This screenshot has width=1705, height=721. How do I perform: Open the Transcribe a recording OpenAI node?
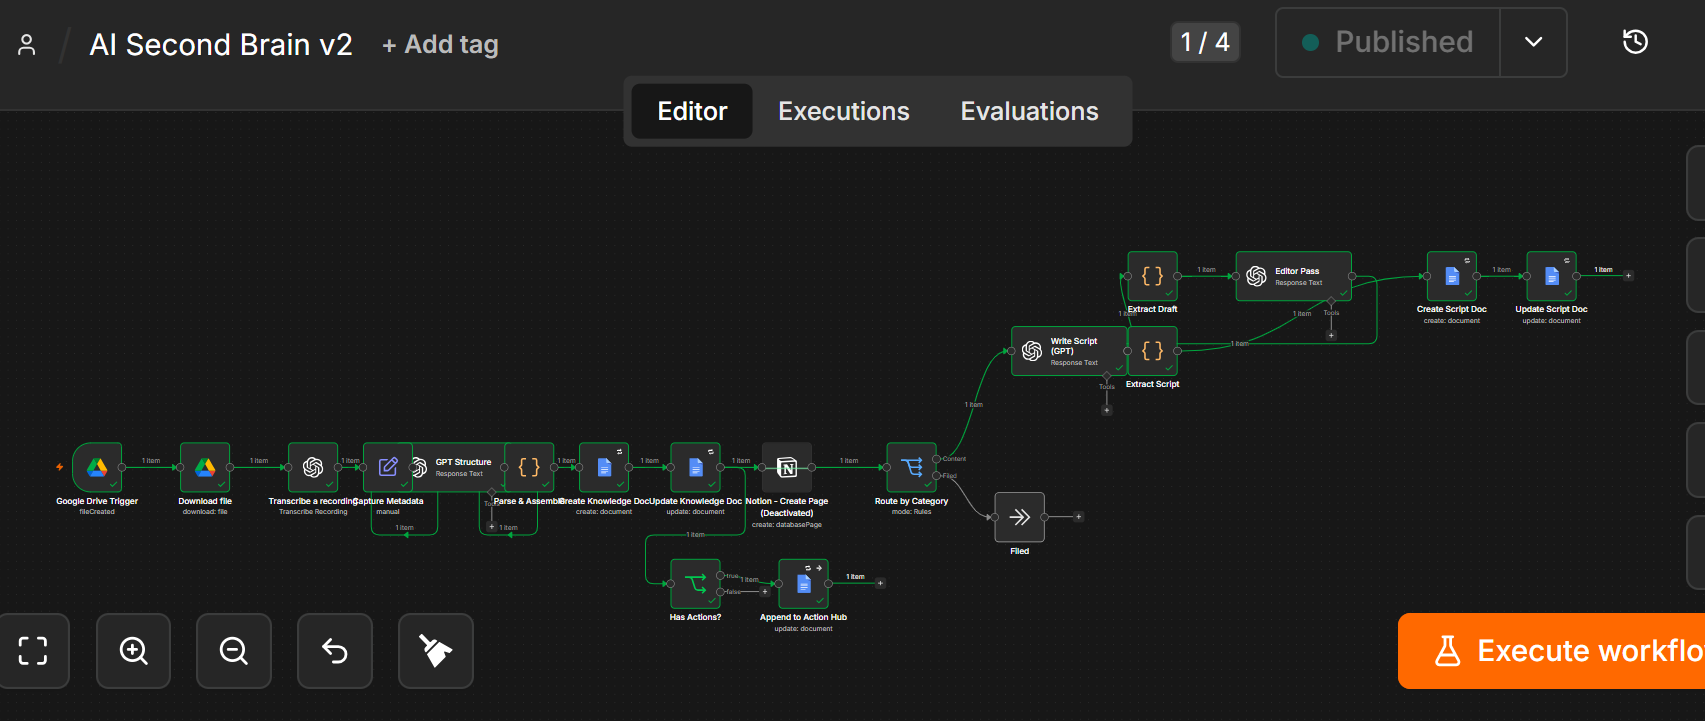tap(313, 467)
